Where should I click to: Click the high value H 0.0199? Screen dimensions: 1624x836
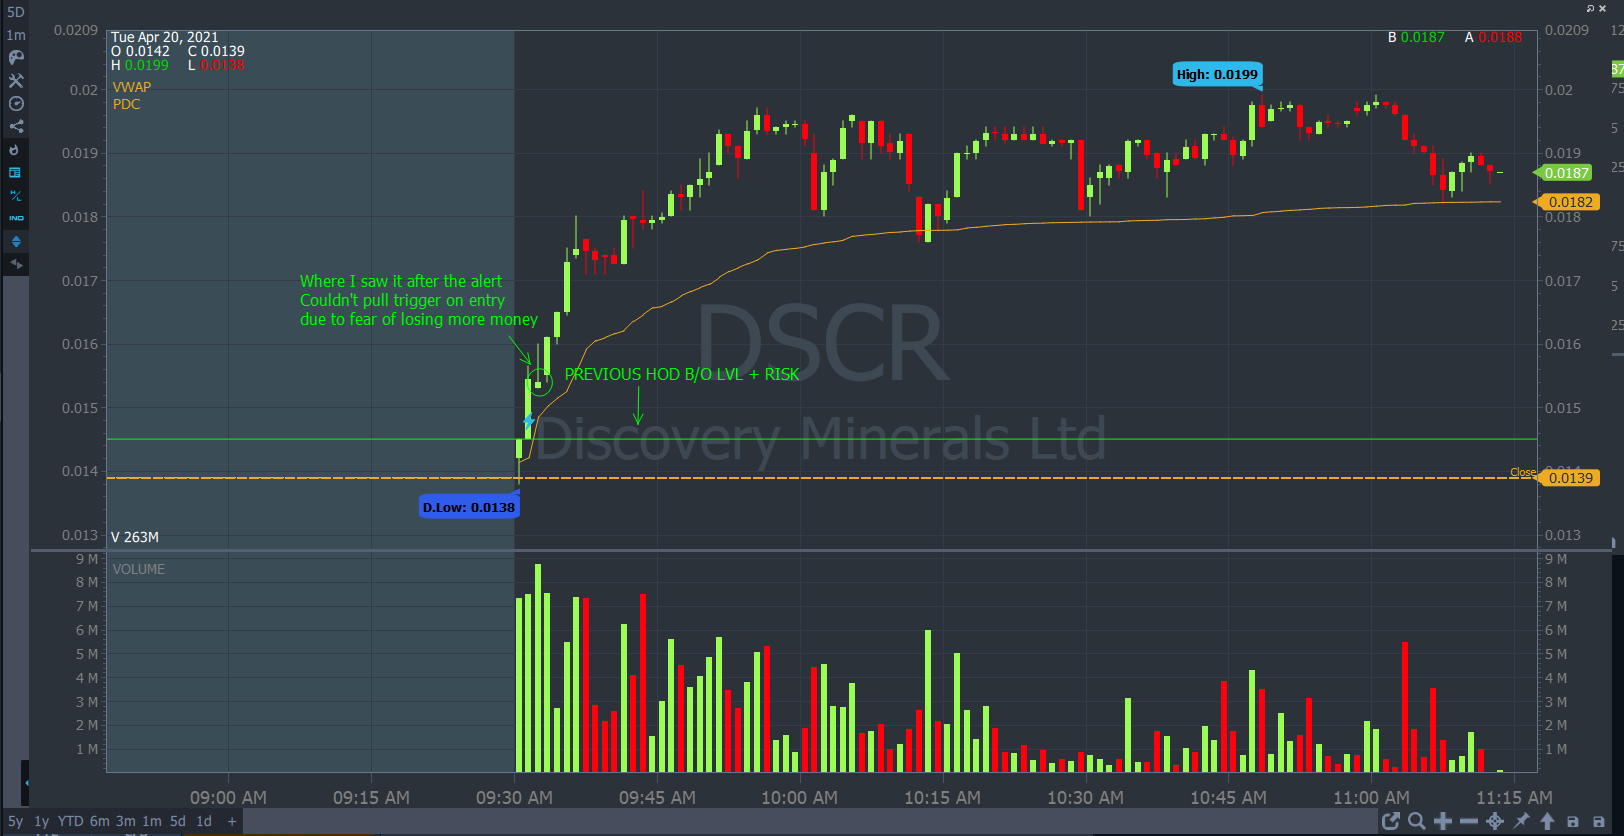coord(140,65)
